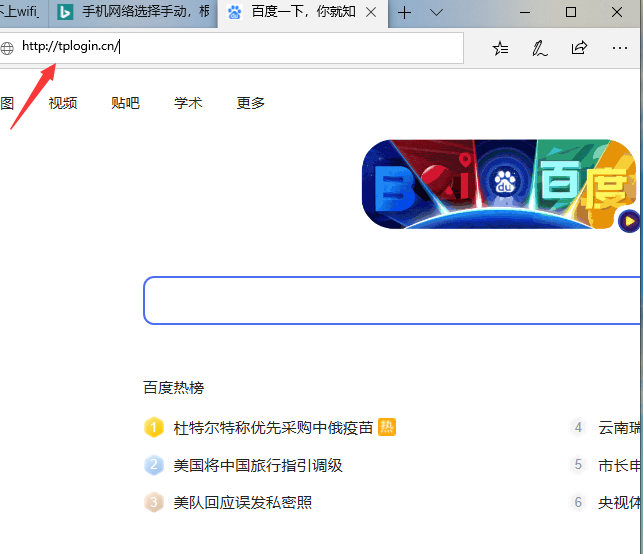
Task: Open the browser three-dots settings menu
Action: pyautogui.click(x=619, y=48)
